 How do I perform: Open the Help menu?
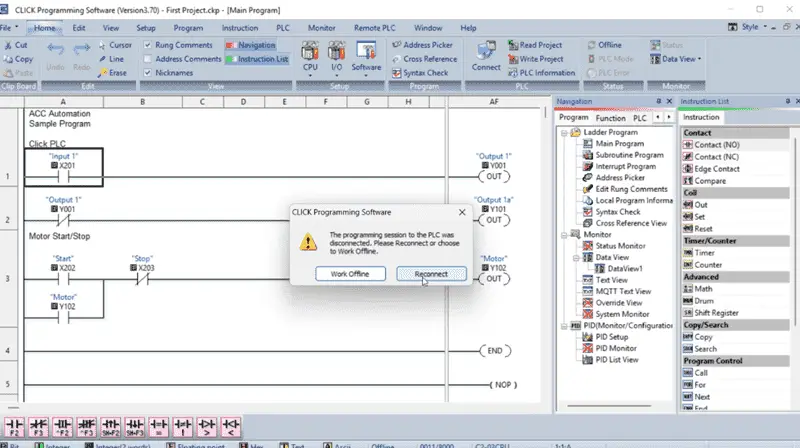tap(468, 28)
